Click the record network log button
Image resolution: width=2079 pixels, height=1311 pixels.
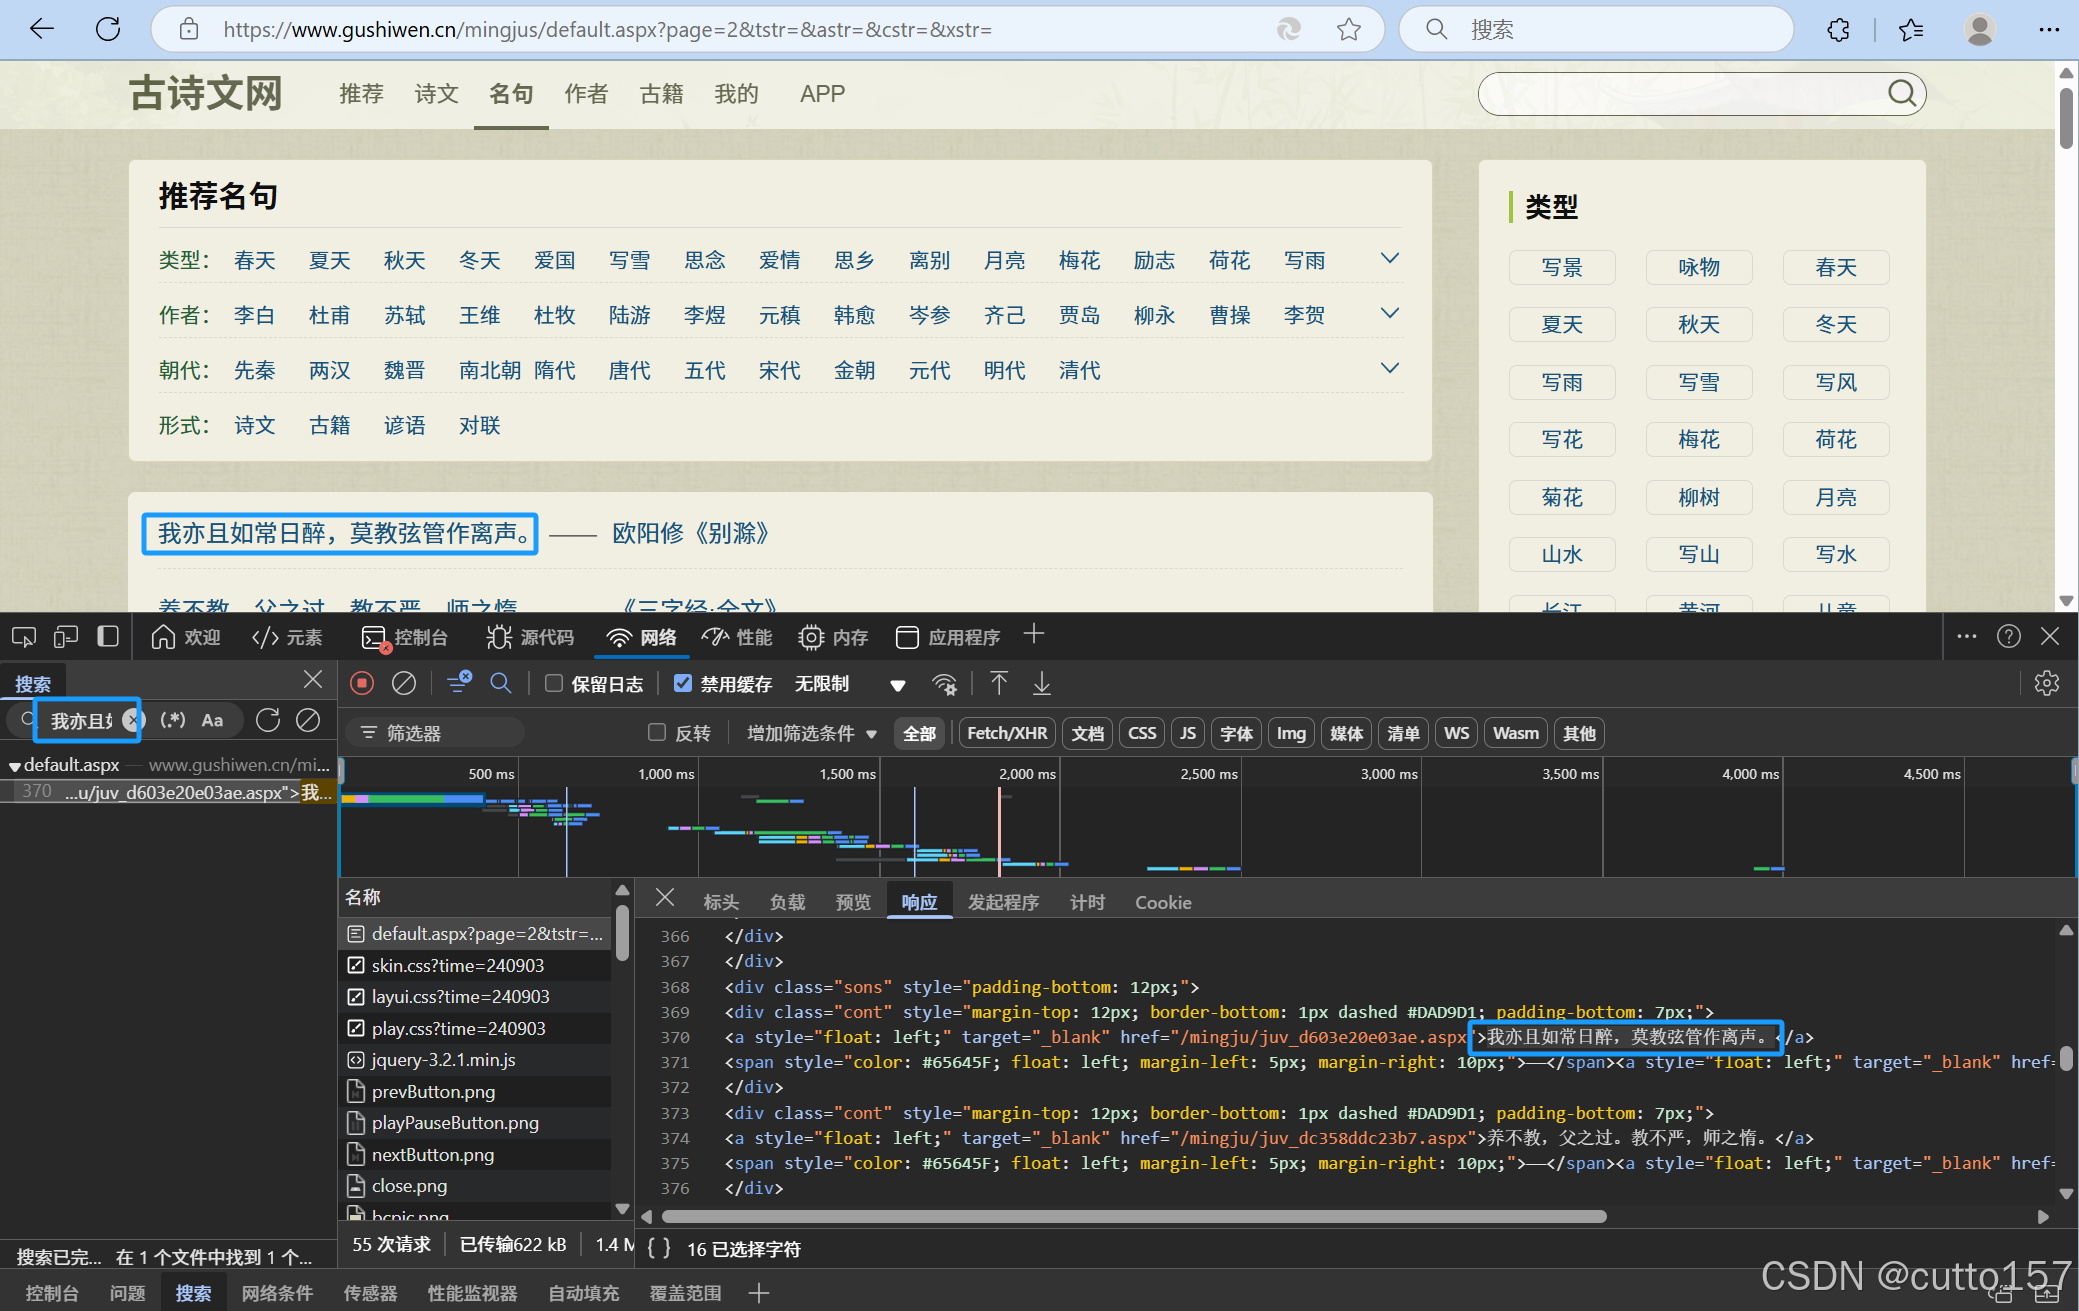coord(362,683)
